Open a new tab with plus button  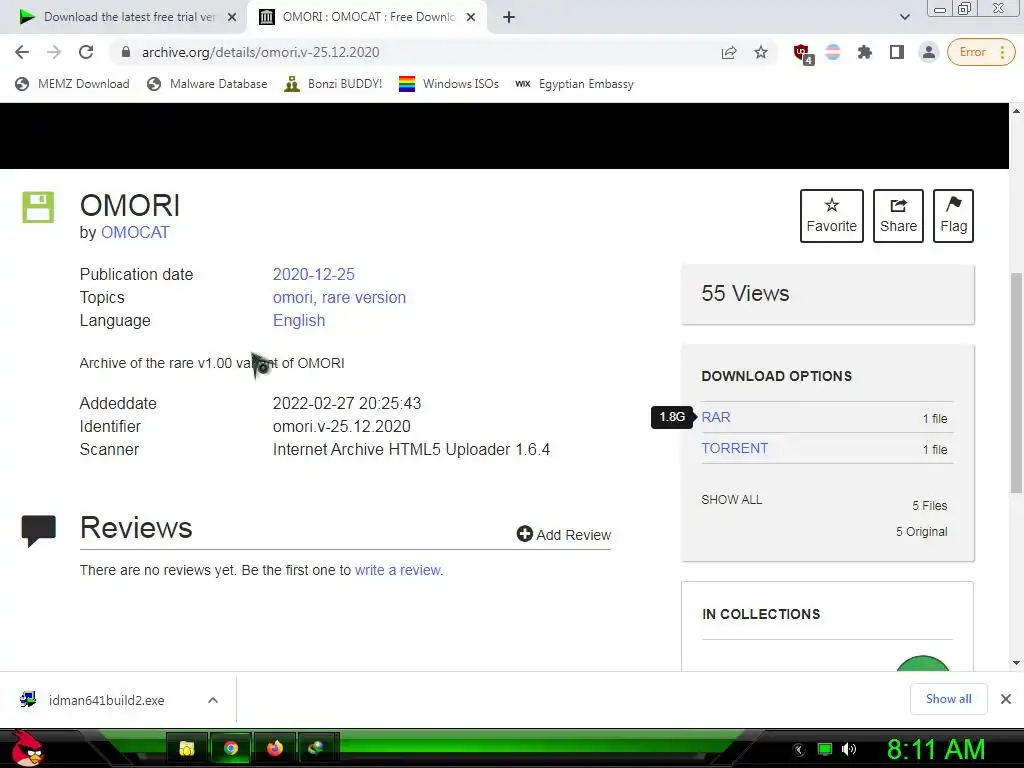(x=509, y=17)
